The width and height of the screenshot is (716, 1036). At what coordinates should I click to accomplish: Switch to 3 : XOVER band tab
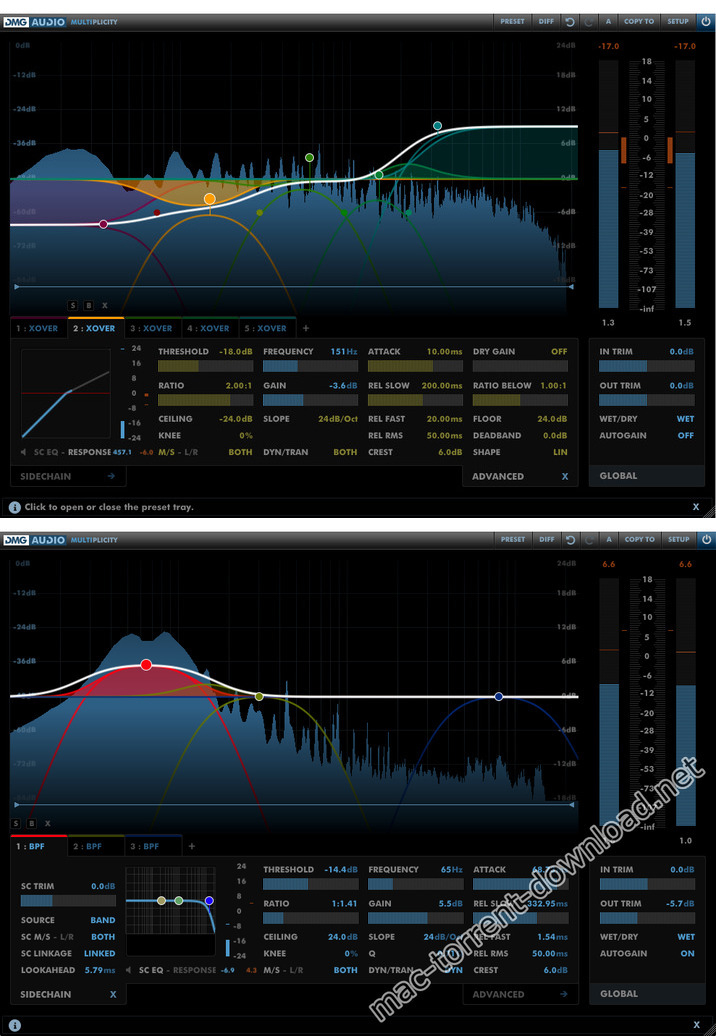click(153, 328)
